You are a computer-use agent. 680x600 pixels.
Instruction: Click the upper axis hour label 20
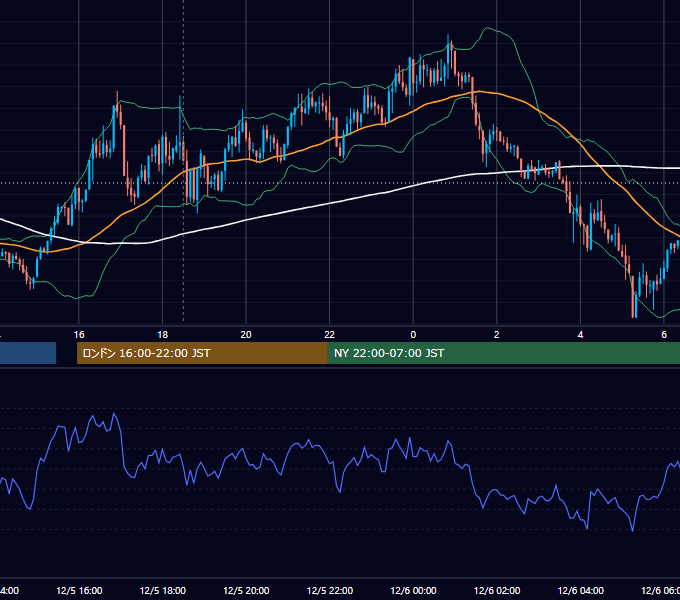(x=246, y=335)
